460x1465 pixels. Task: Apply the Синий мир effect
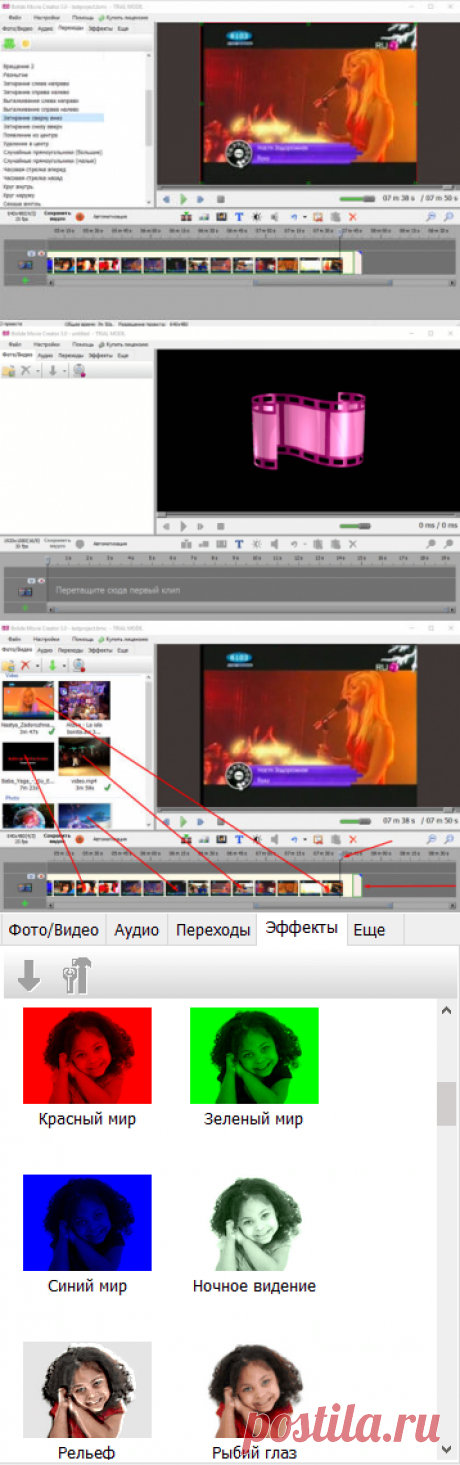coord(87,1222)
